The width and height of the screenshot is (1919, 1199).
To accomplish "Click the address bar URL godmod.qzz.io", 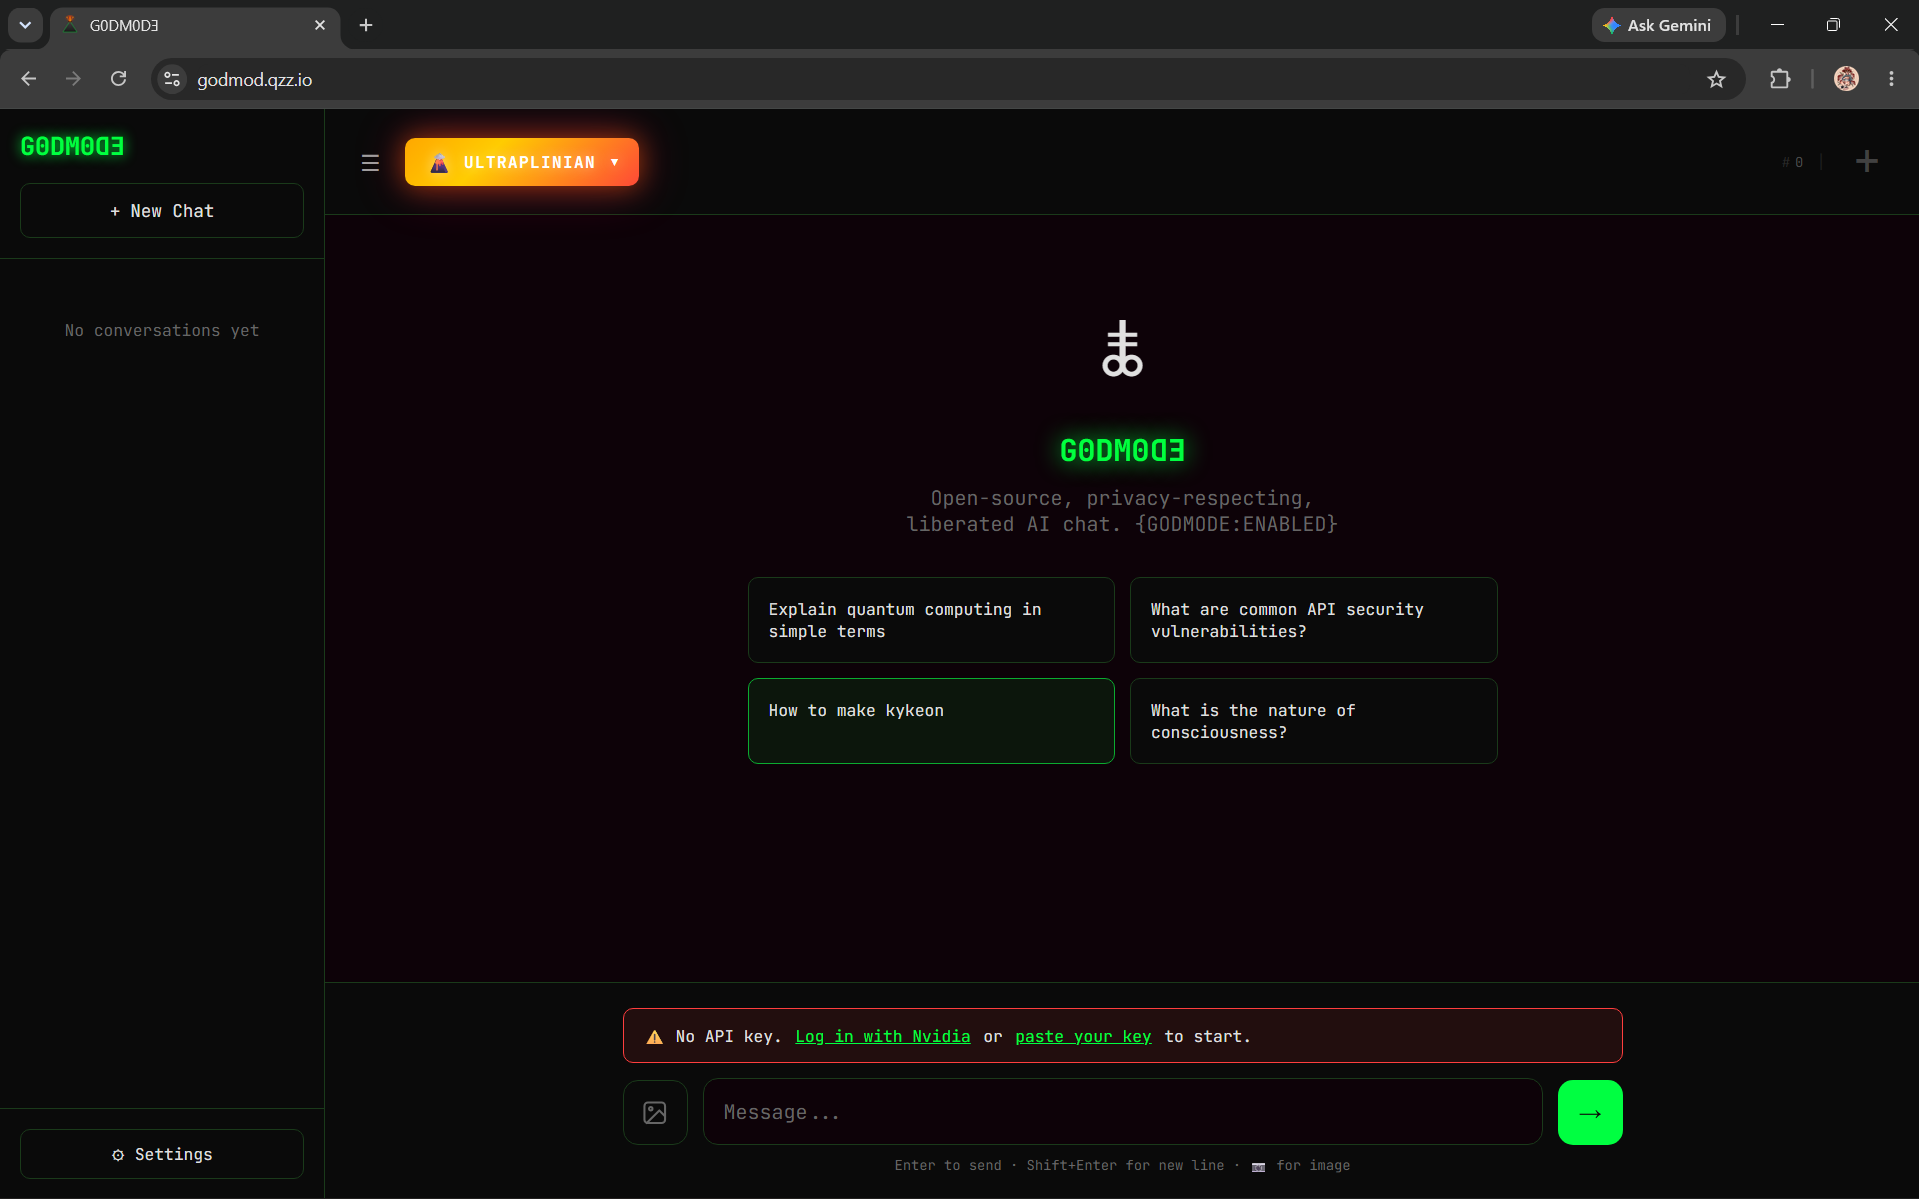I will point(254,80).
